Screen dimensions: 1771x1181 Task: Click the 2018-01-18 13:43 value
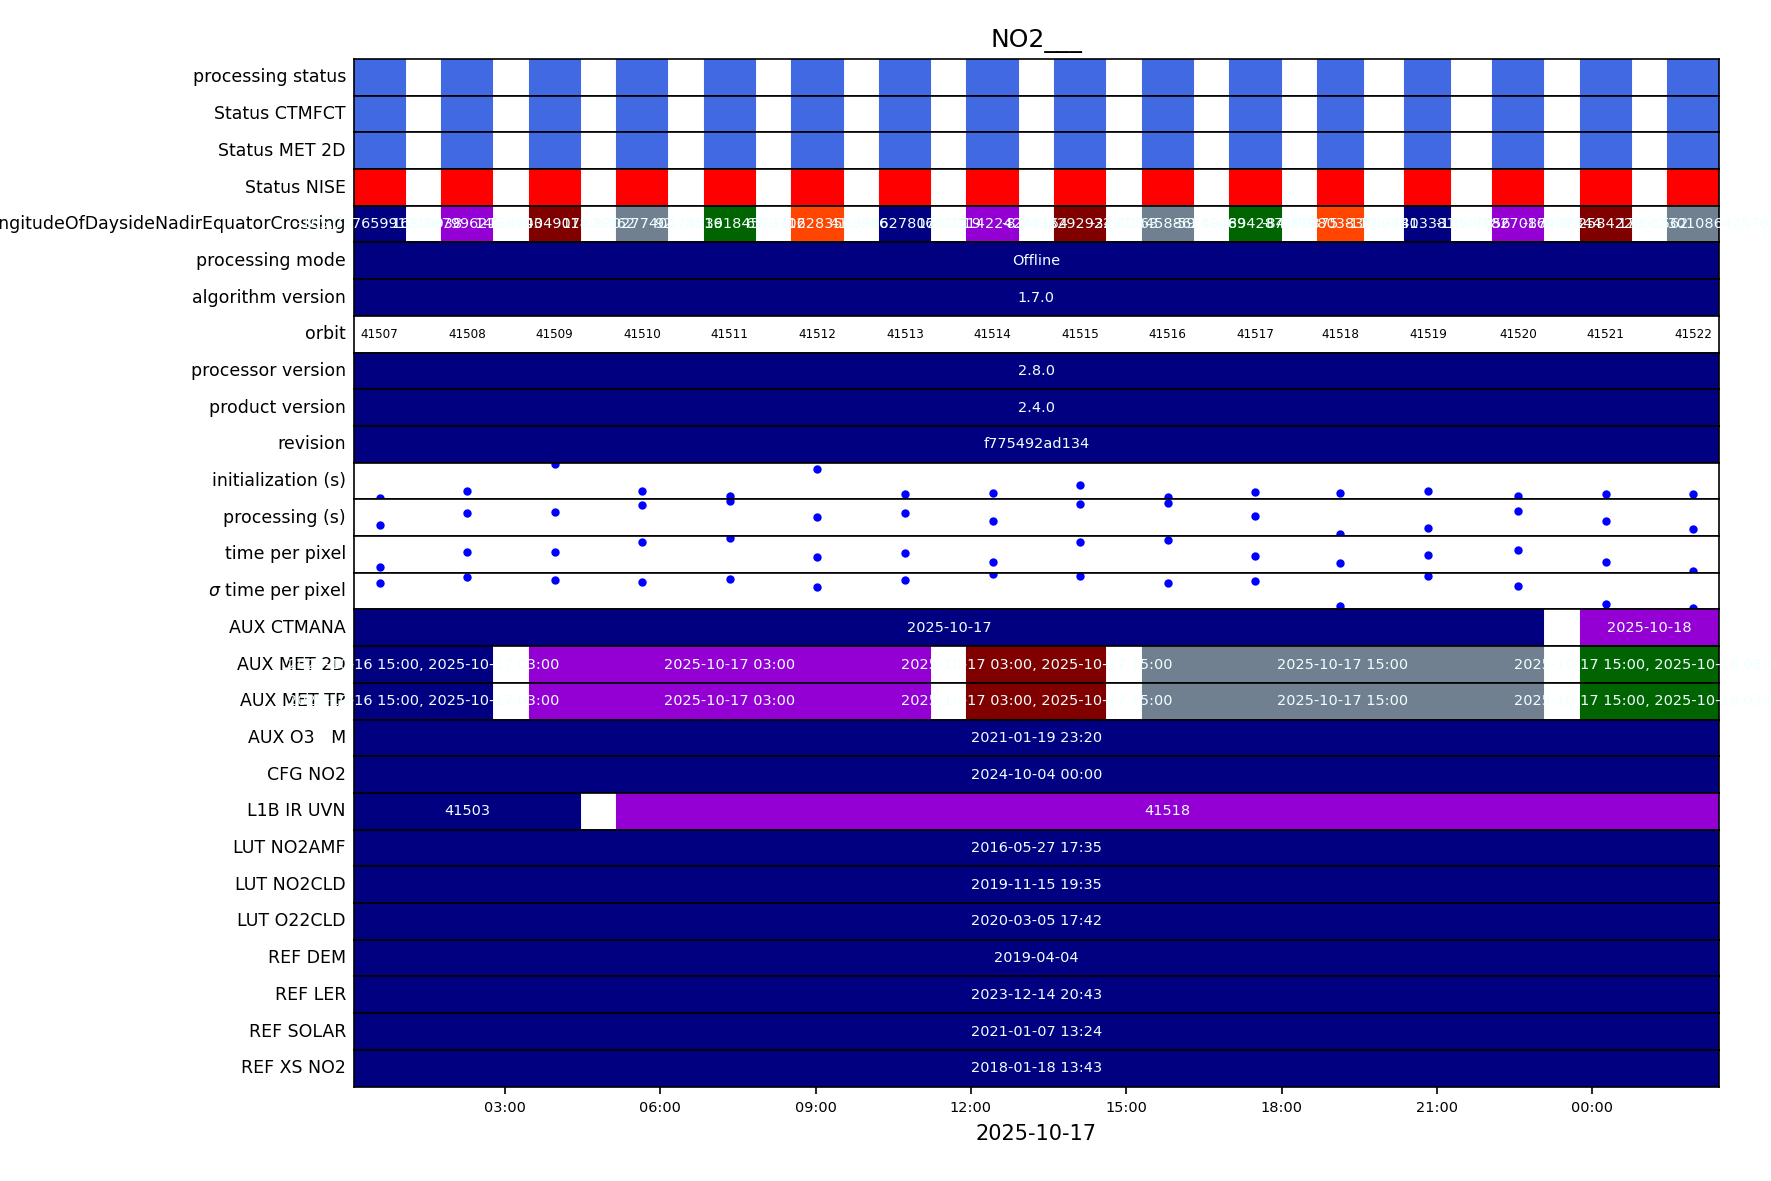(1035, 1068)
